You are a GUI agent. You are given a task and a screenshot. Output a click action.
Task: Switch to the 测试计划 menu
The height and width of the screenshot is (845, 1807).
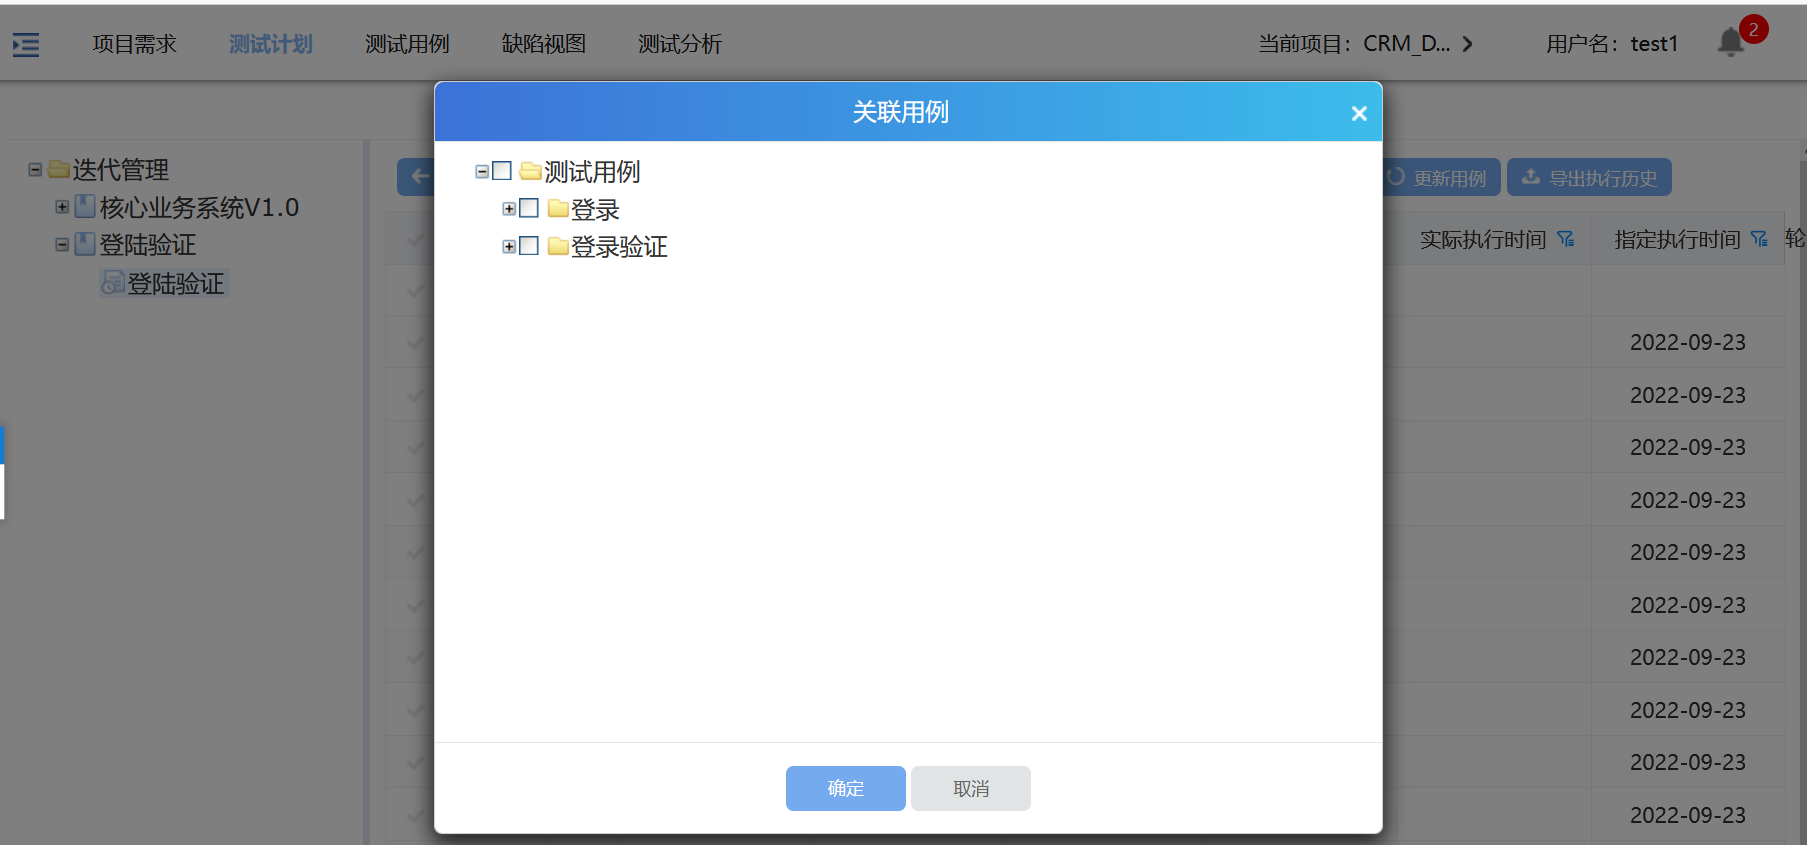click(x=270, y=44)
